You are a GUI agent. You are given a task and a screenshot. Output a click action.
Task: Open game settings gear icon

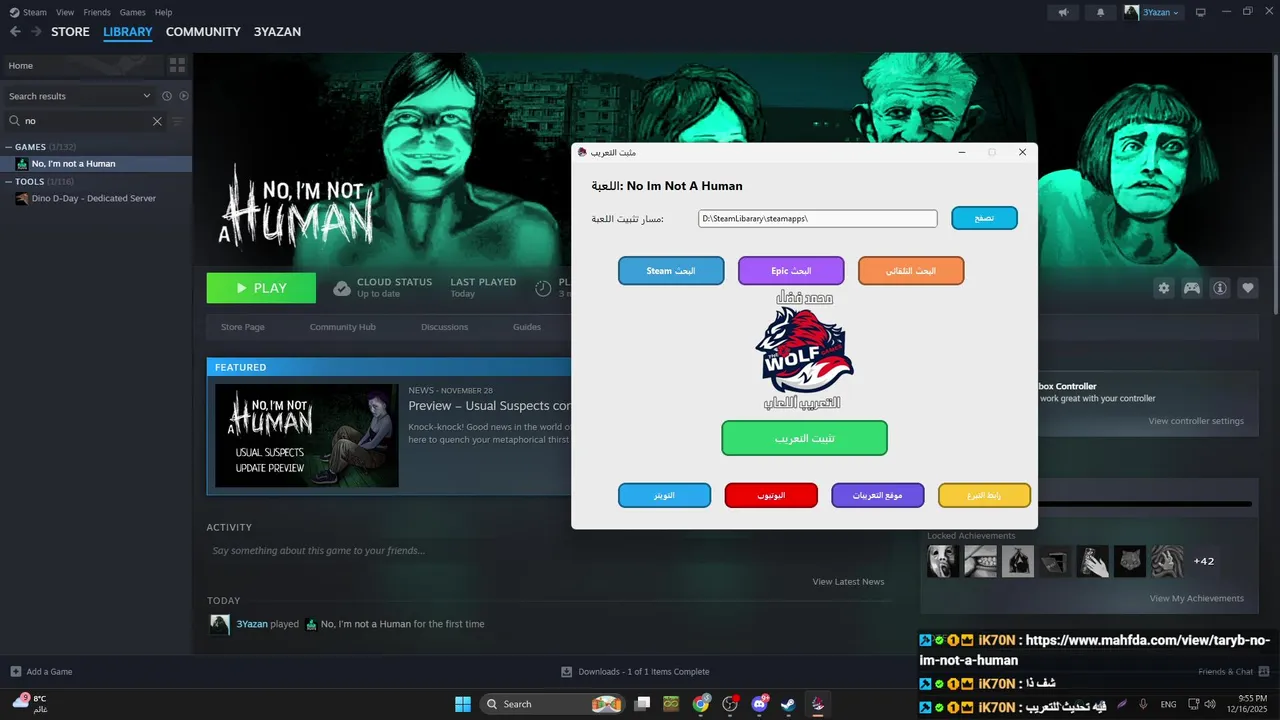coord(1164,288)
